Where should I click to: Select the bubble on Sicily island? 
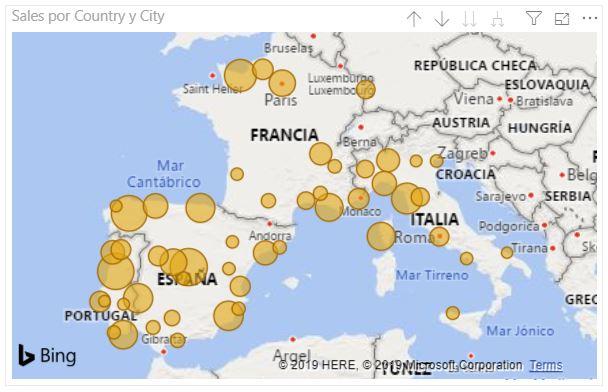[x=453, y=313]
